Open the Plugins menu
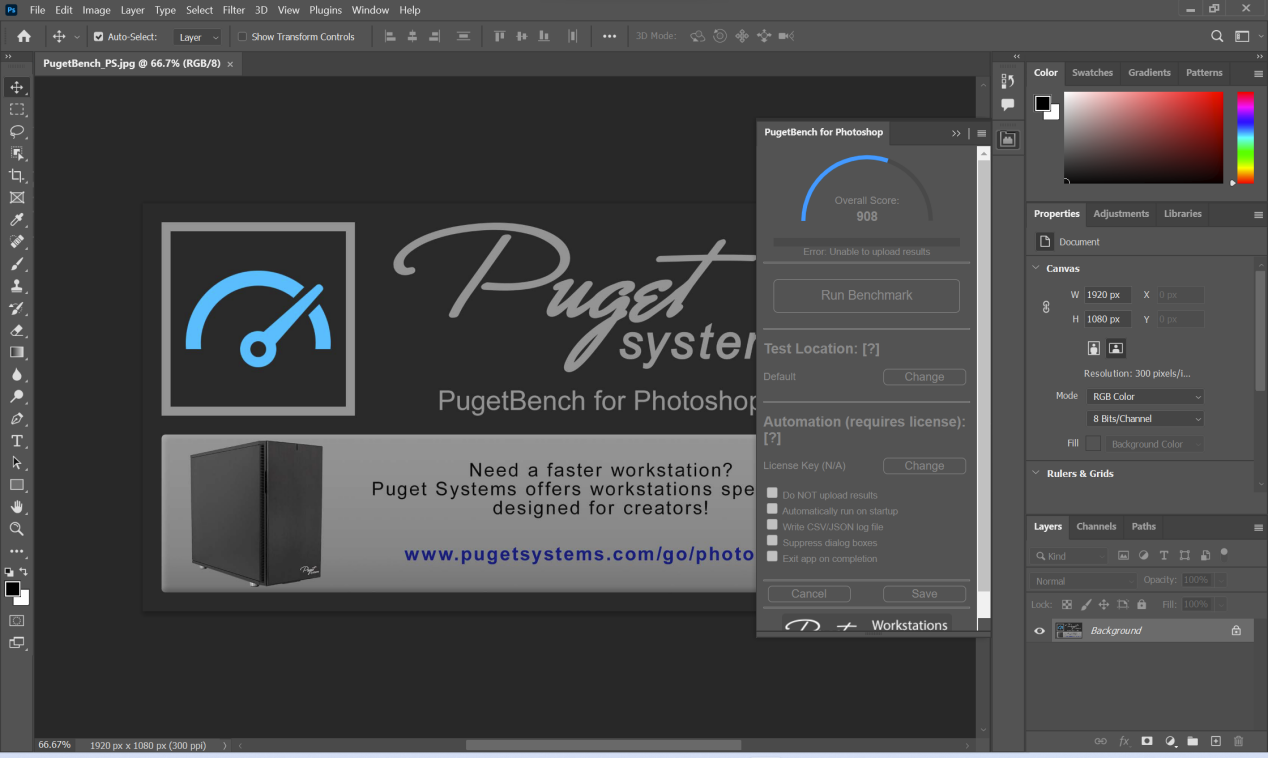Screen dimensions: 1268x758 click(x=325, y=10)
